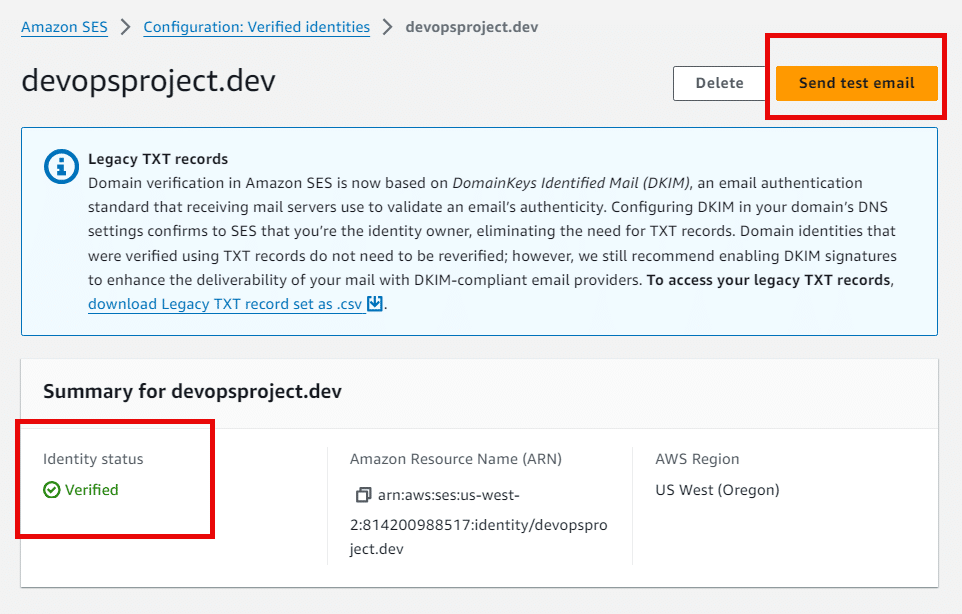Click "To access your legacy TXT records" bold text
This screenshot has width=962, height=614.
(x=769, y=280)
